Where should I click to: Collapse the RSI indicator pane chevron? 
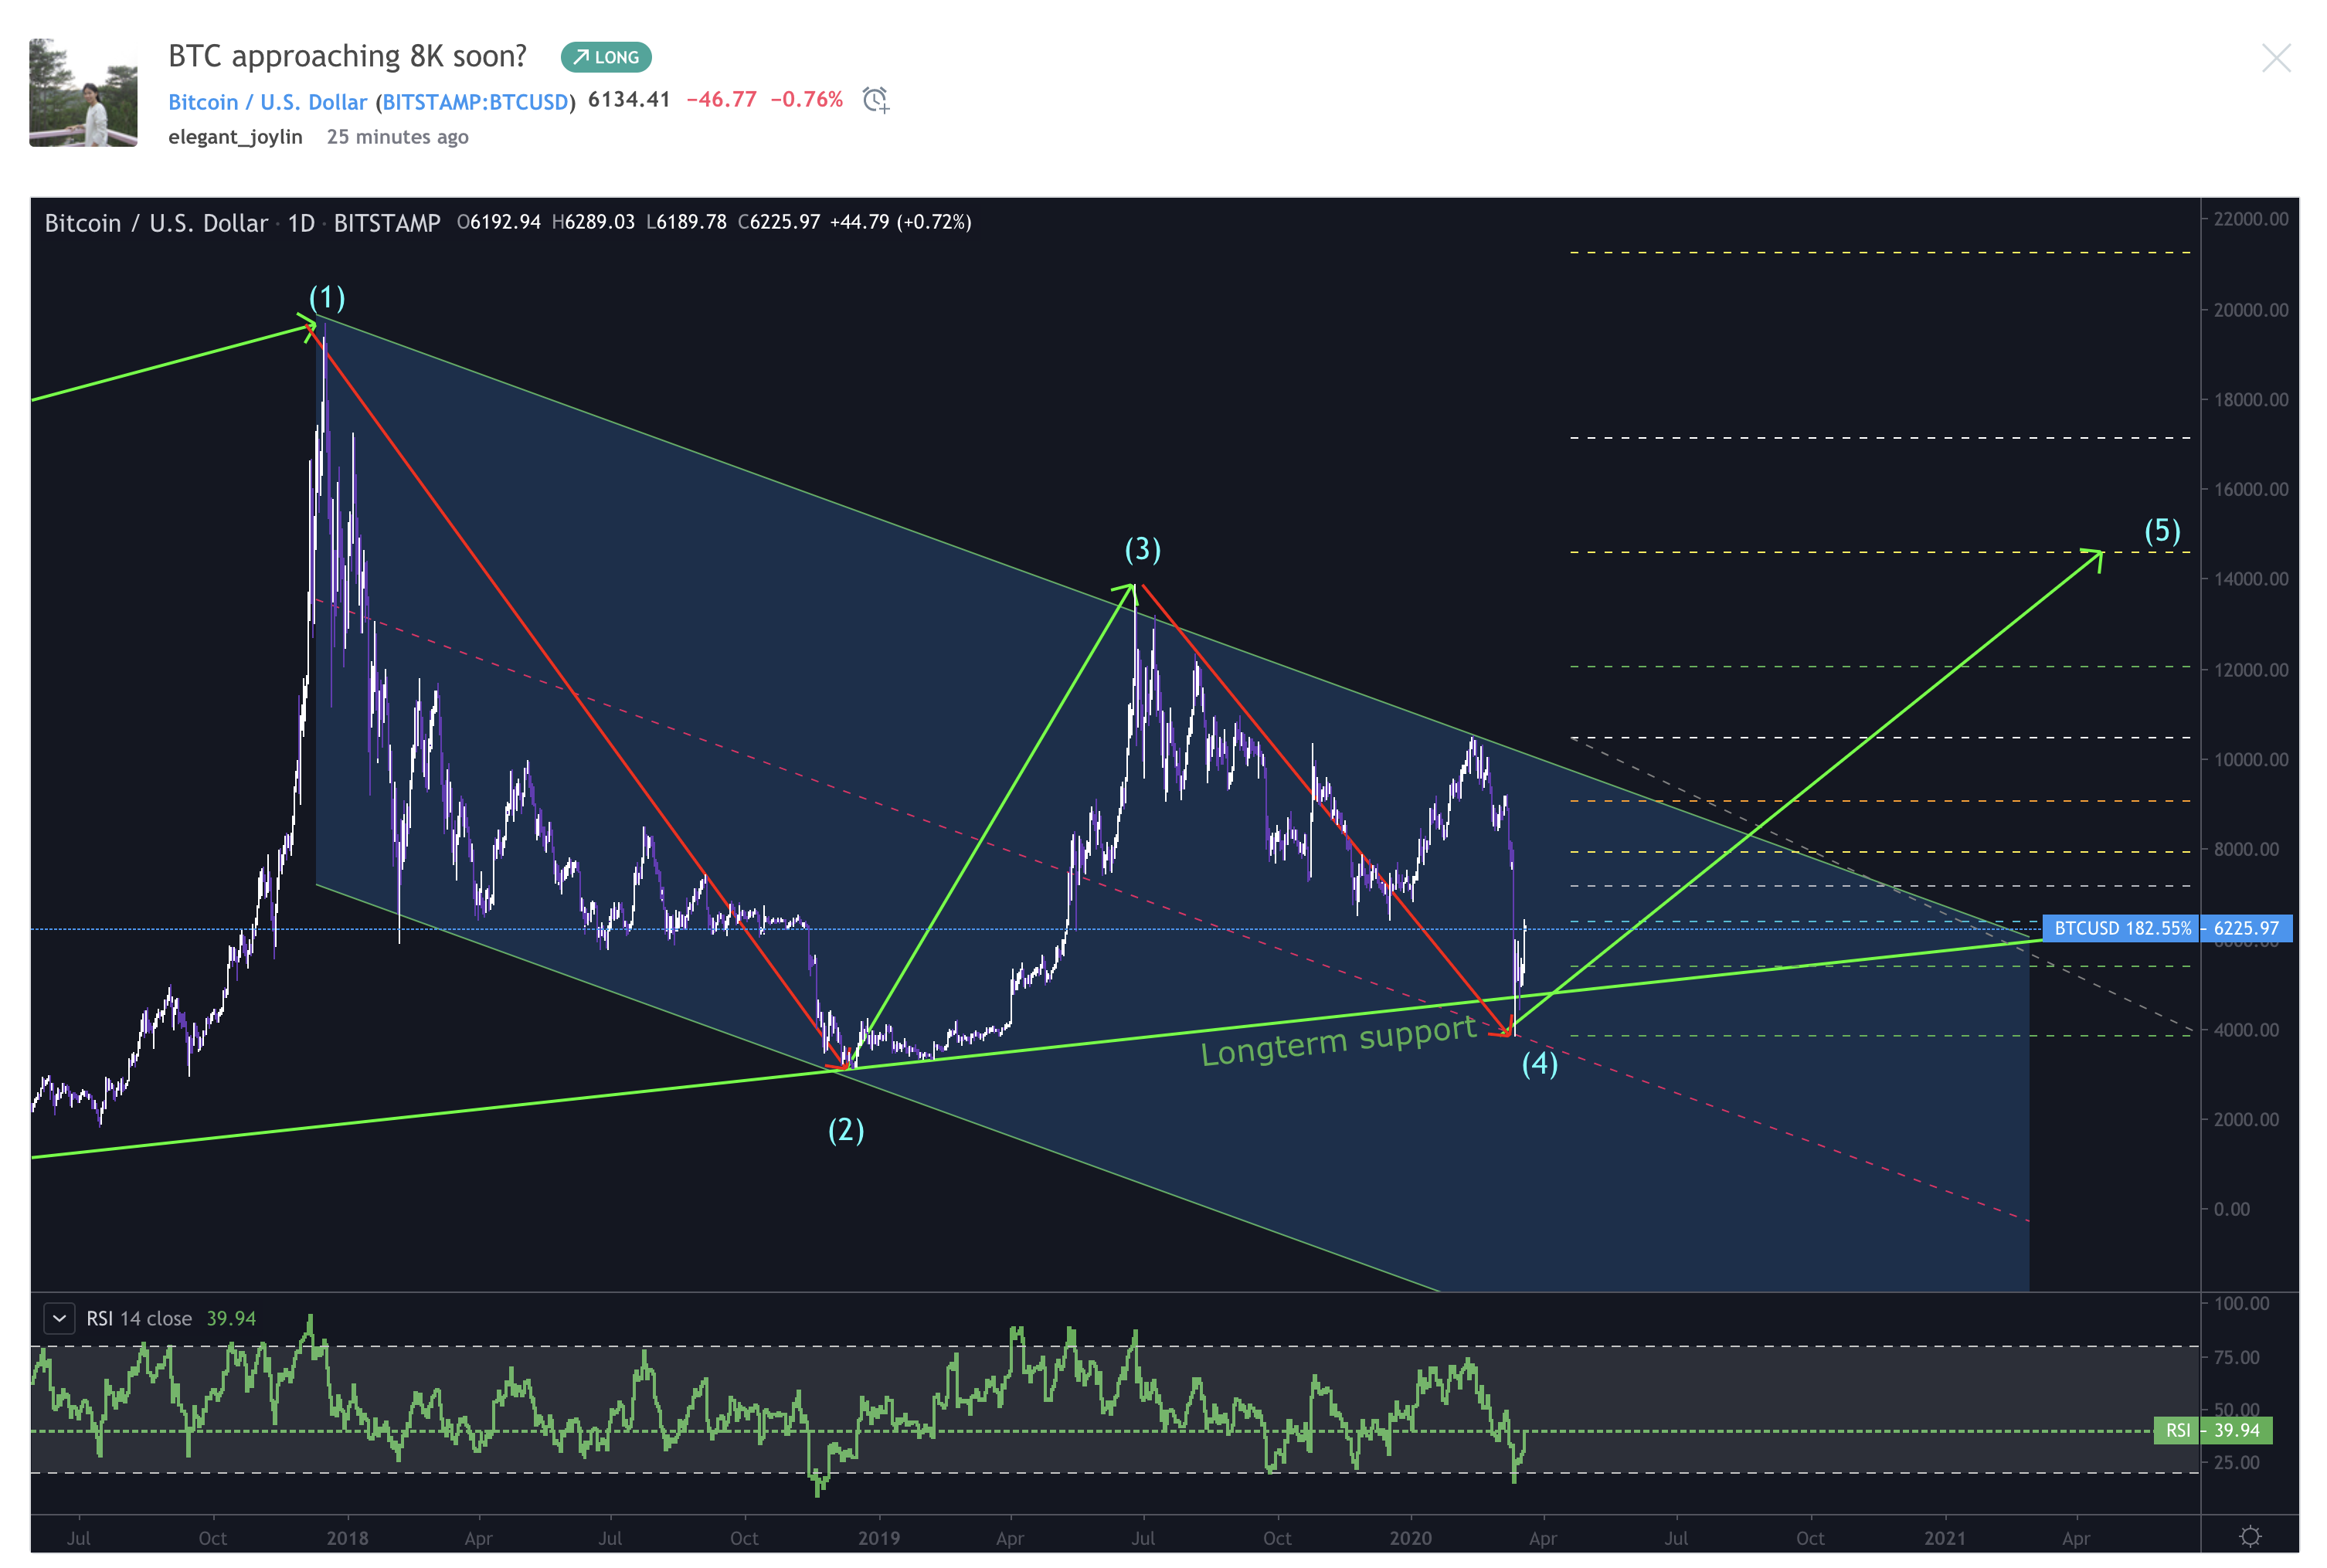click(59, 1318)
